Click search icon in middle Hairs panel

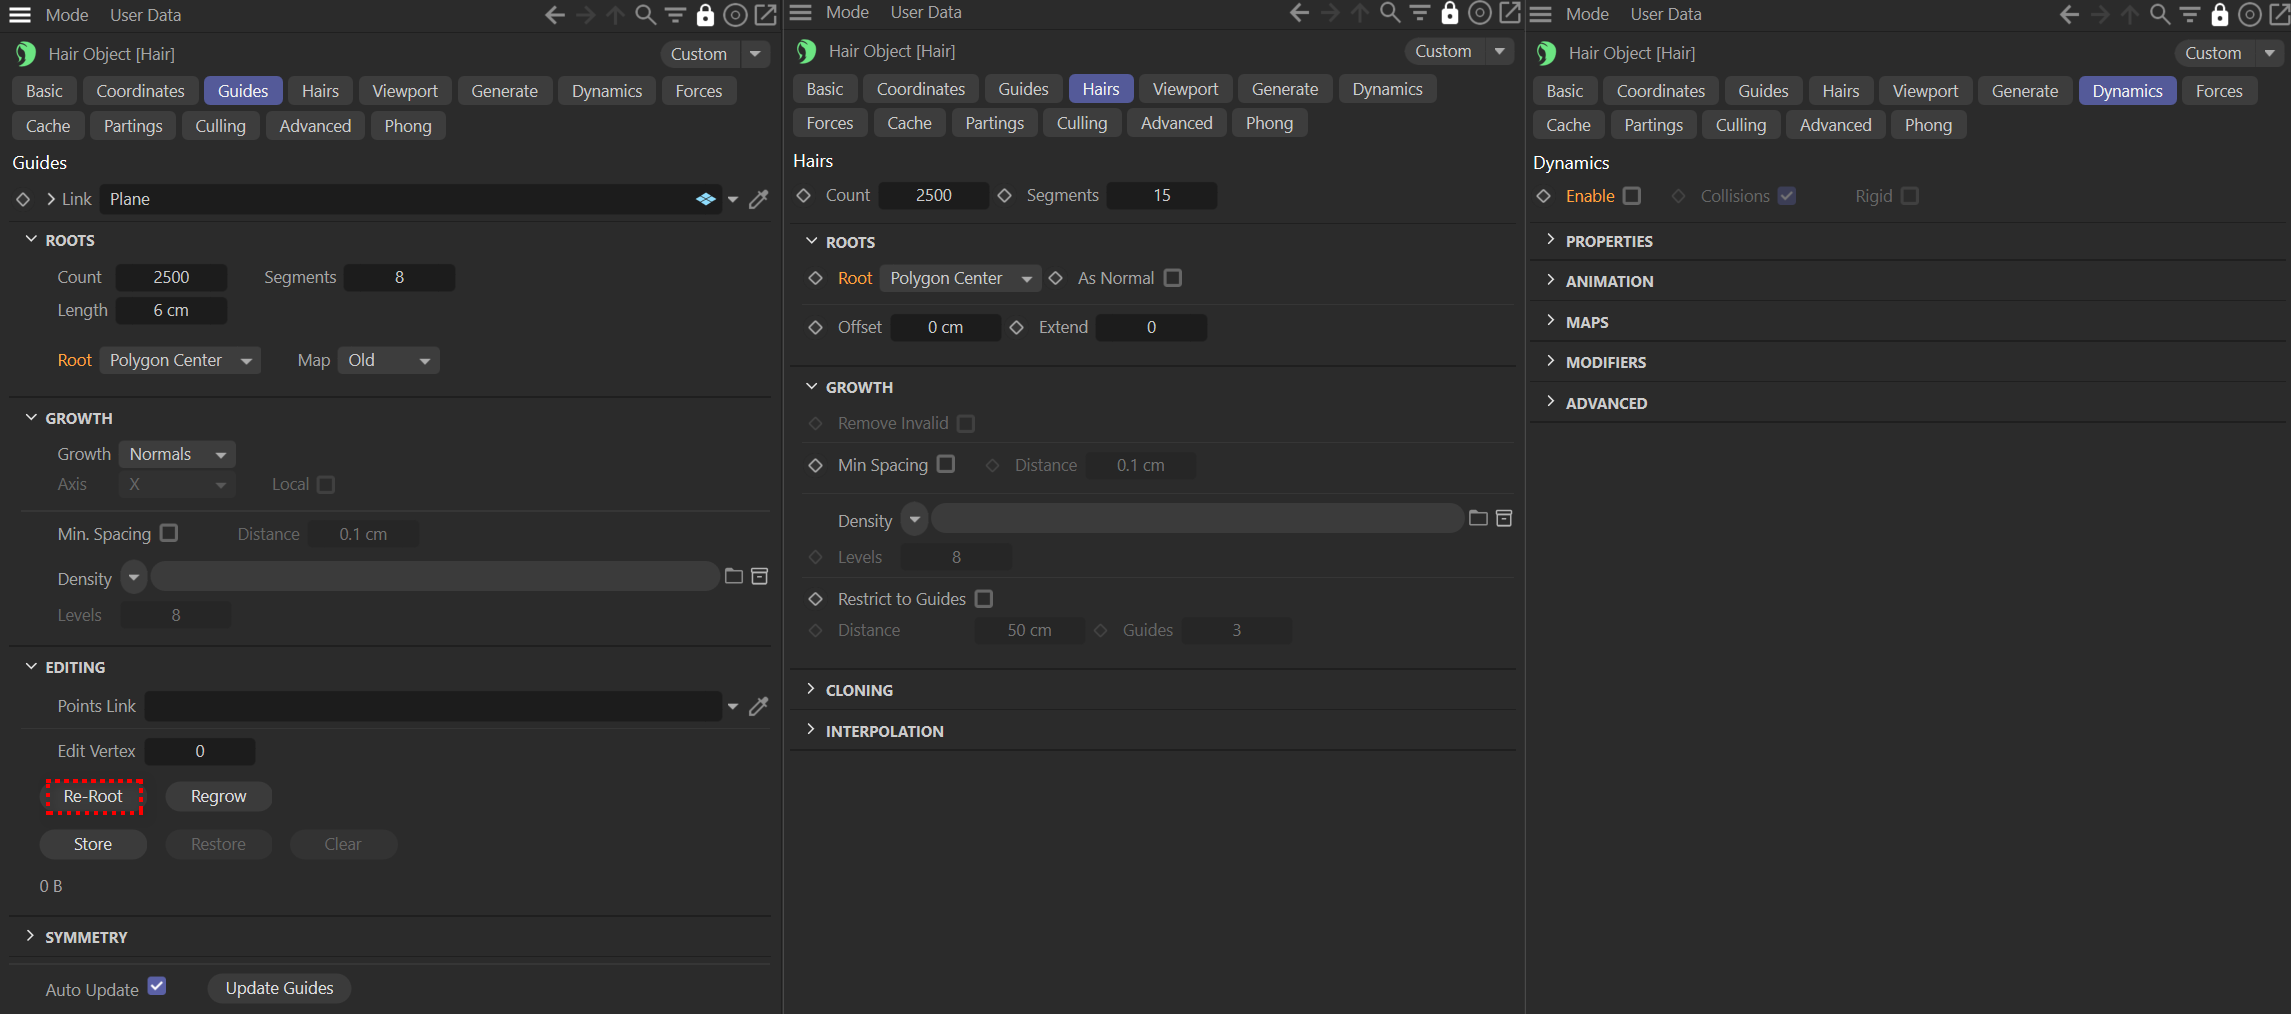point(1390,12)
